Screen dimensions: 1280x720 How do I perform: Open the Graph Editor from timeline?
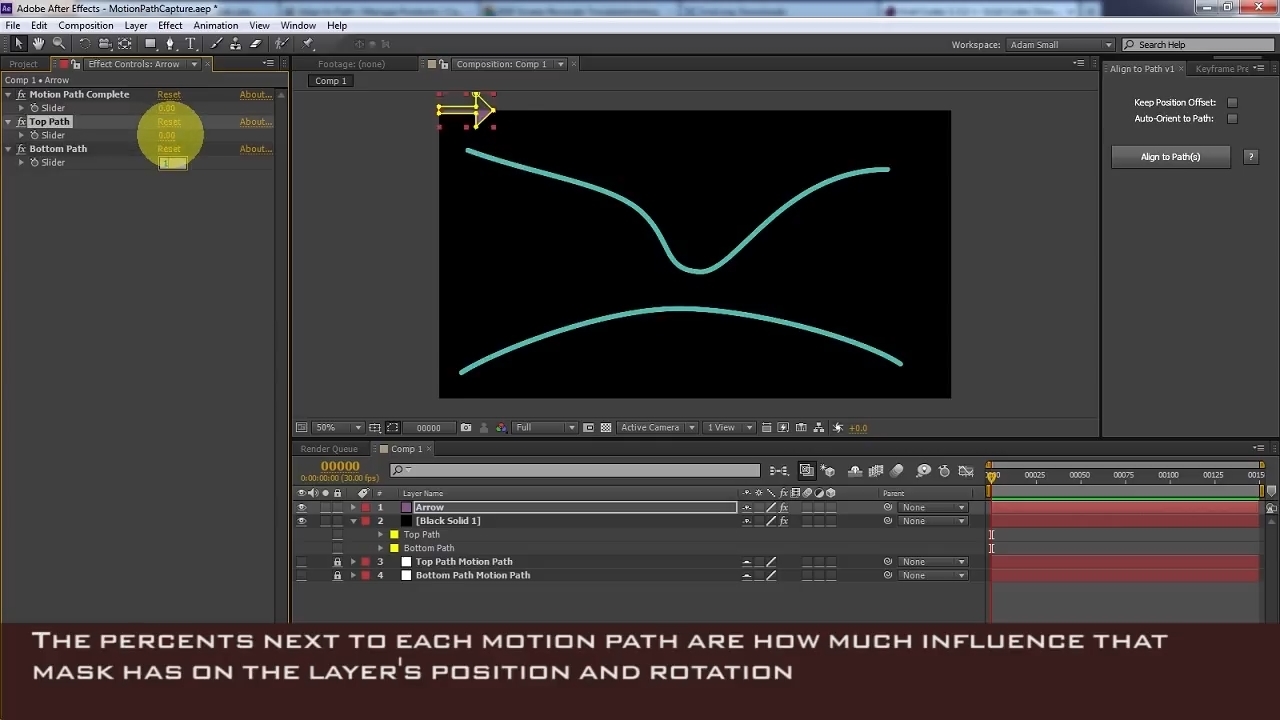(966, 471)
